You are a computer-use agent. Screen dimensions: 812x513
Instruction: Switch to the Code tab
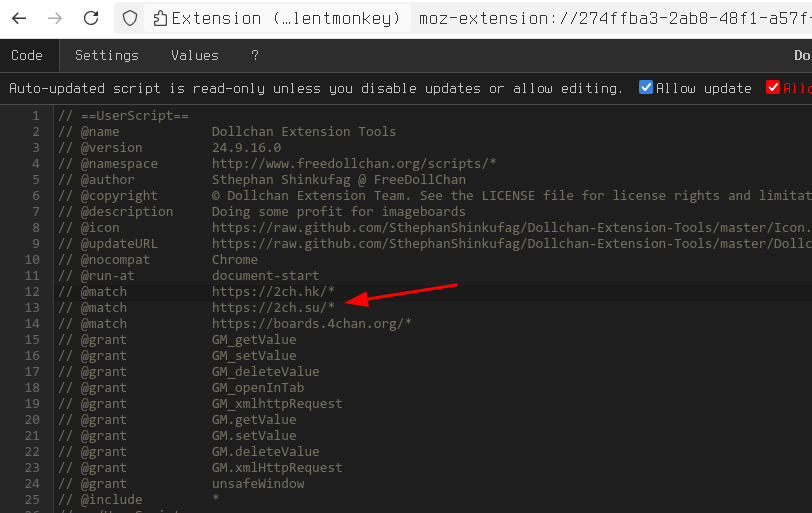click(x=27, y=56)
